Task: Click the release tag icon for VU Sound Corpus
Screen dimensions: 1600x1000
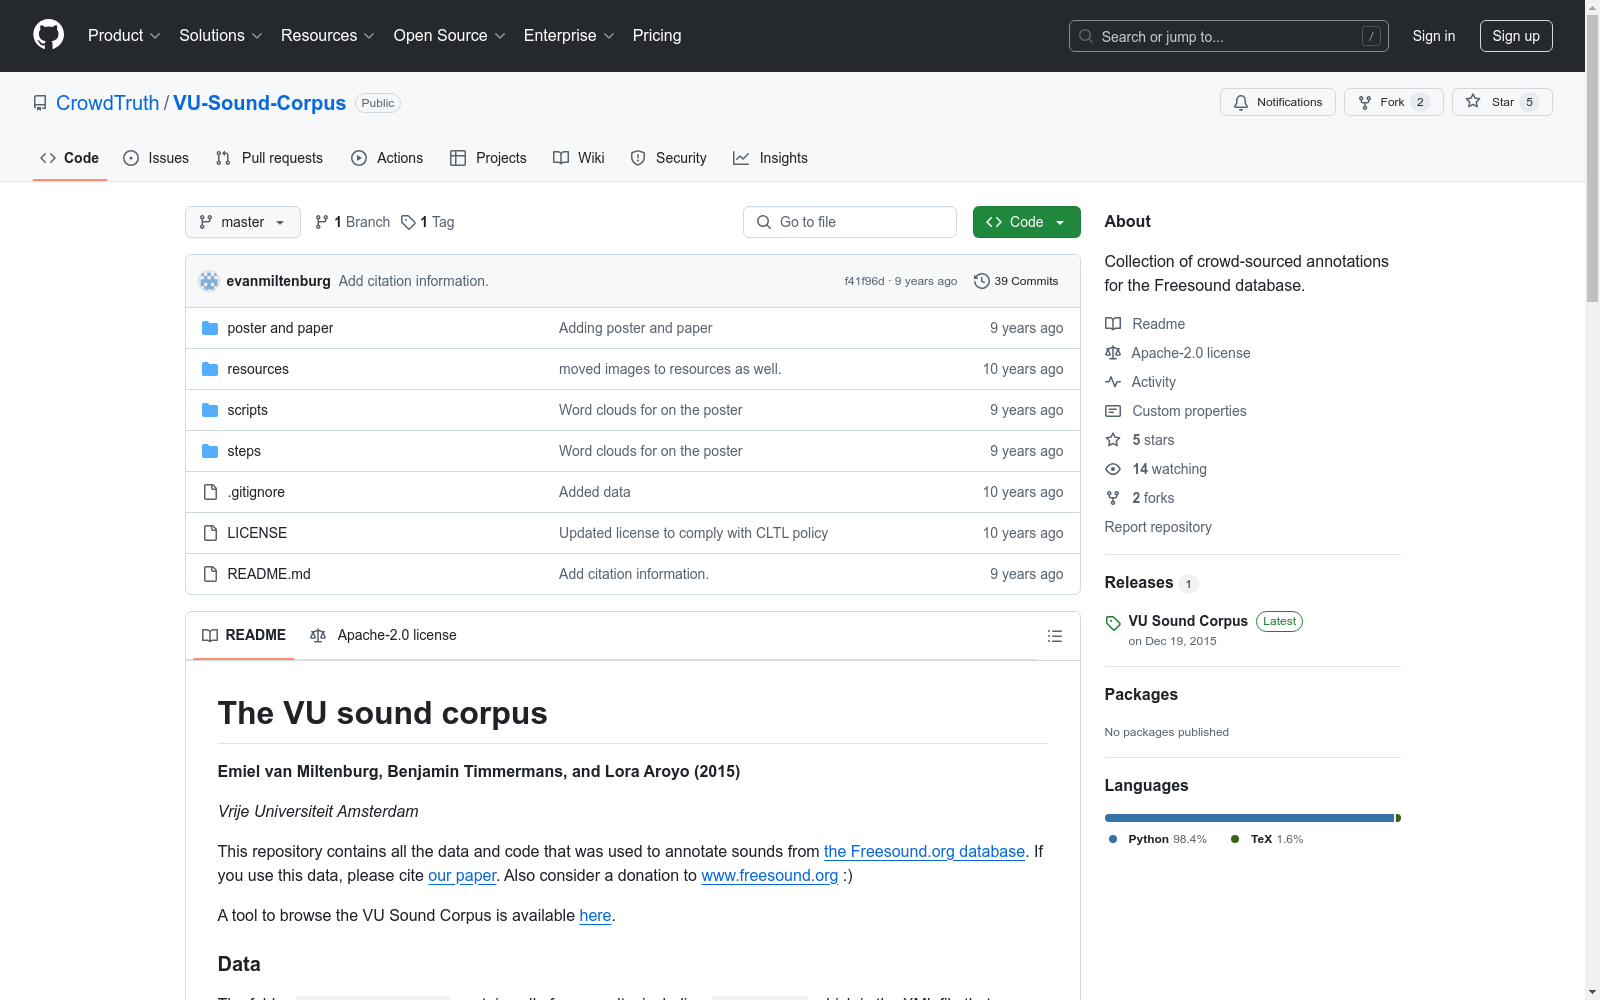Action: [x=1113, y=623]
